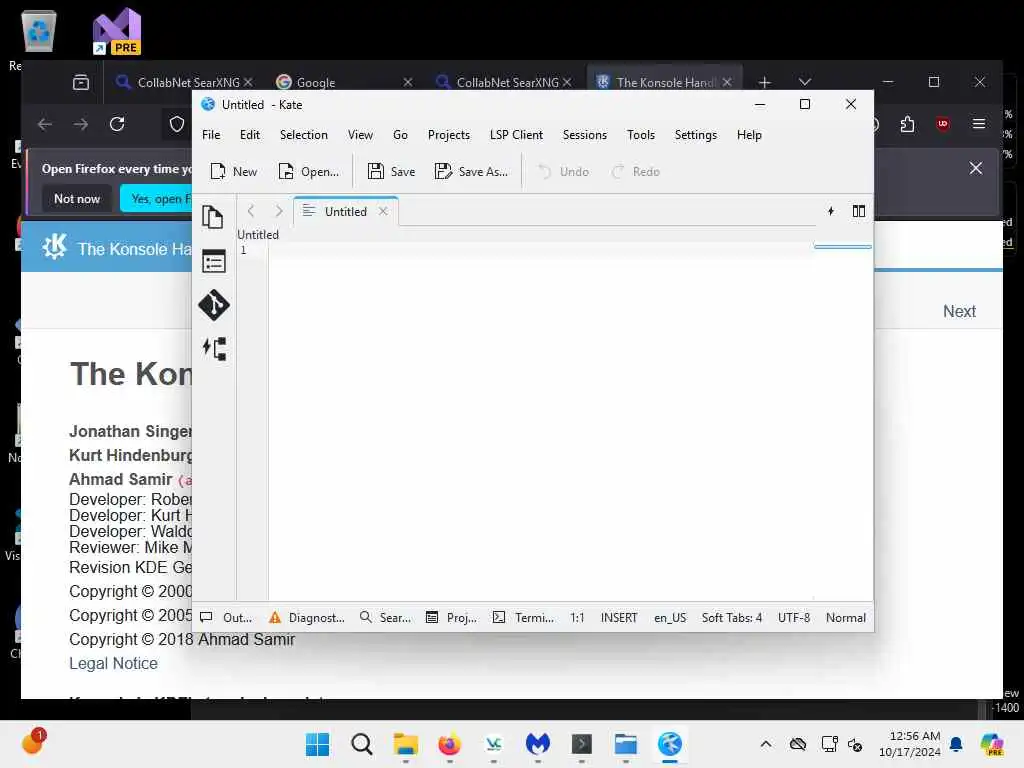Click the Save As... toolbar button
1024x768 pixels.
(471, 172)
